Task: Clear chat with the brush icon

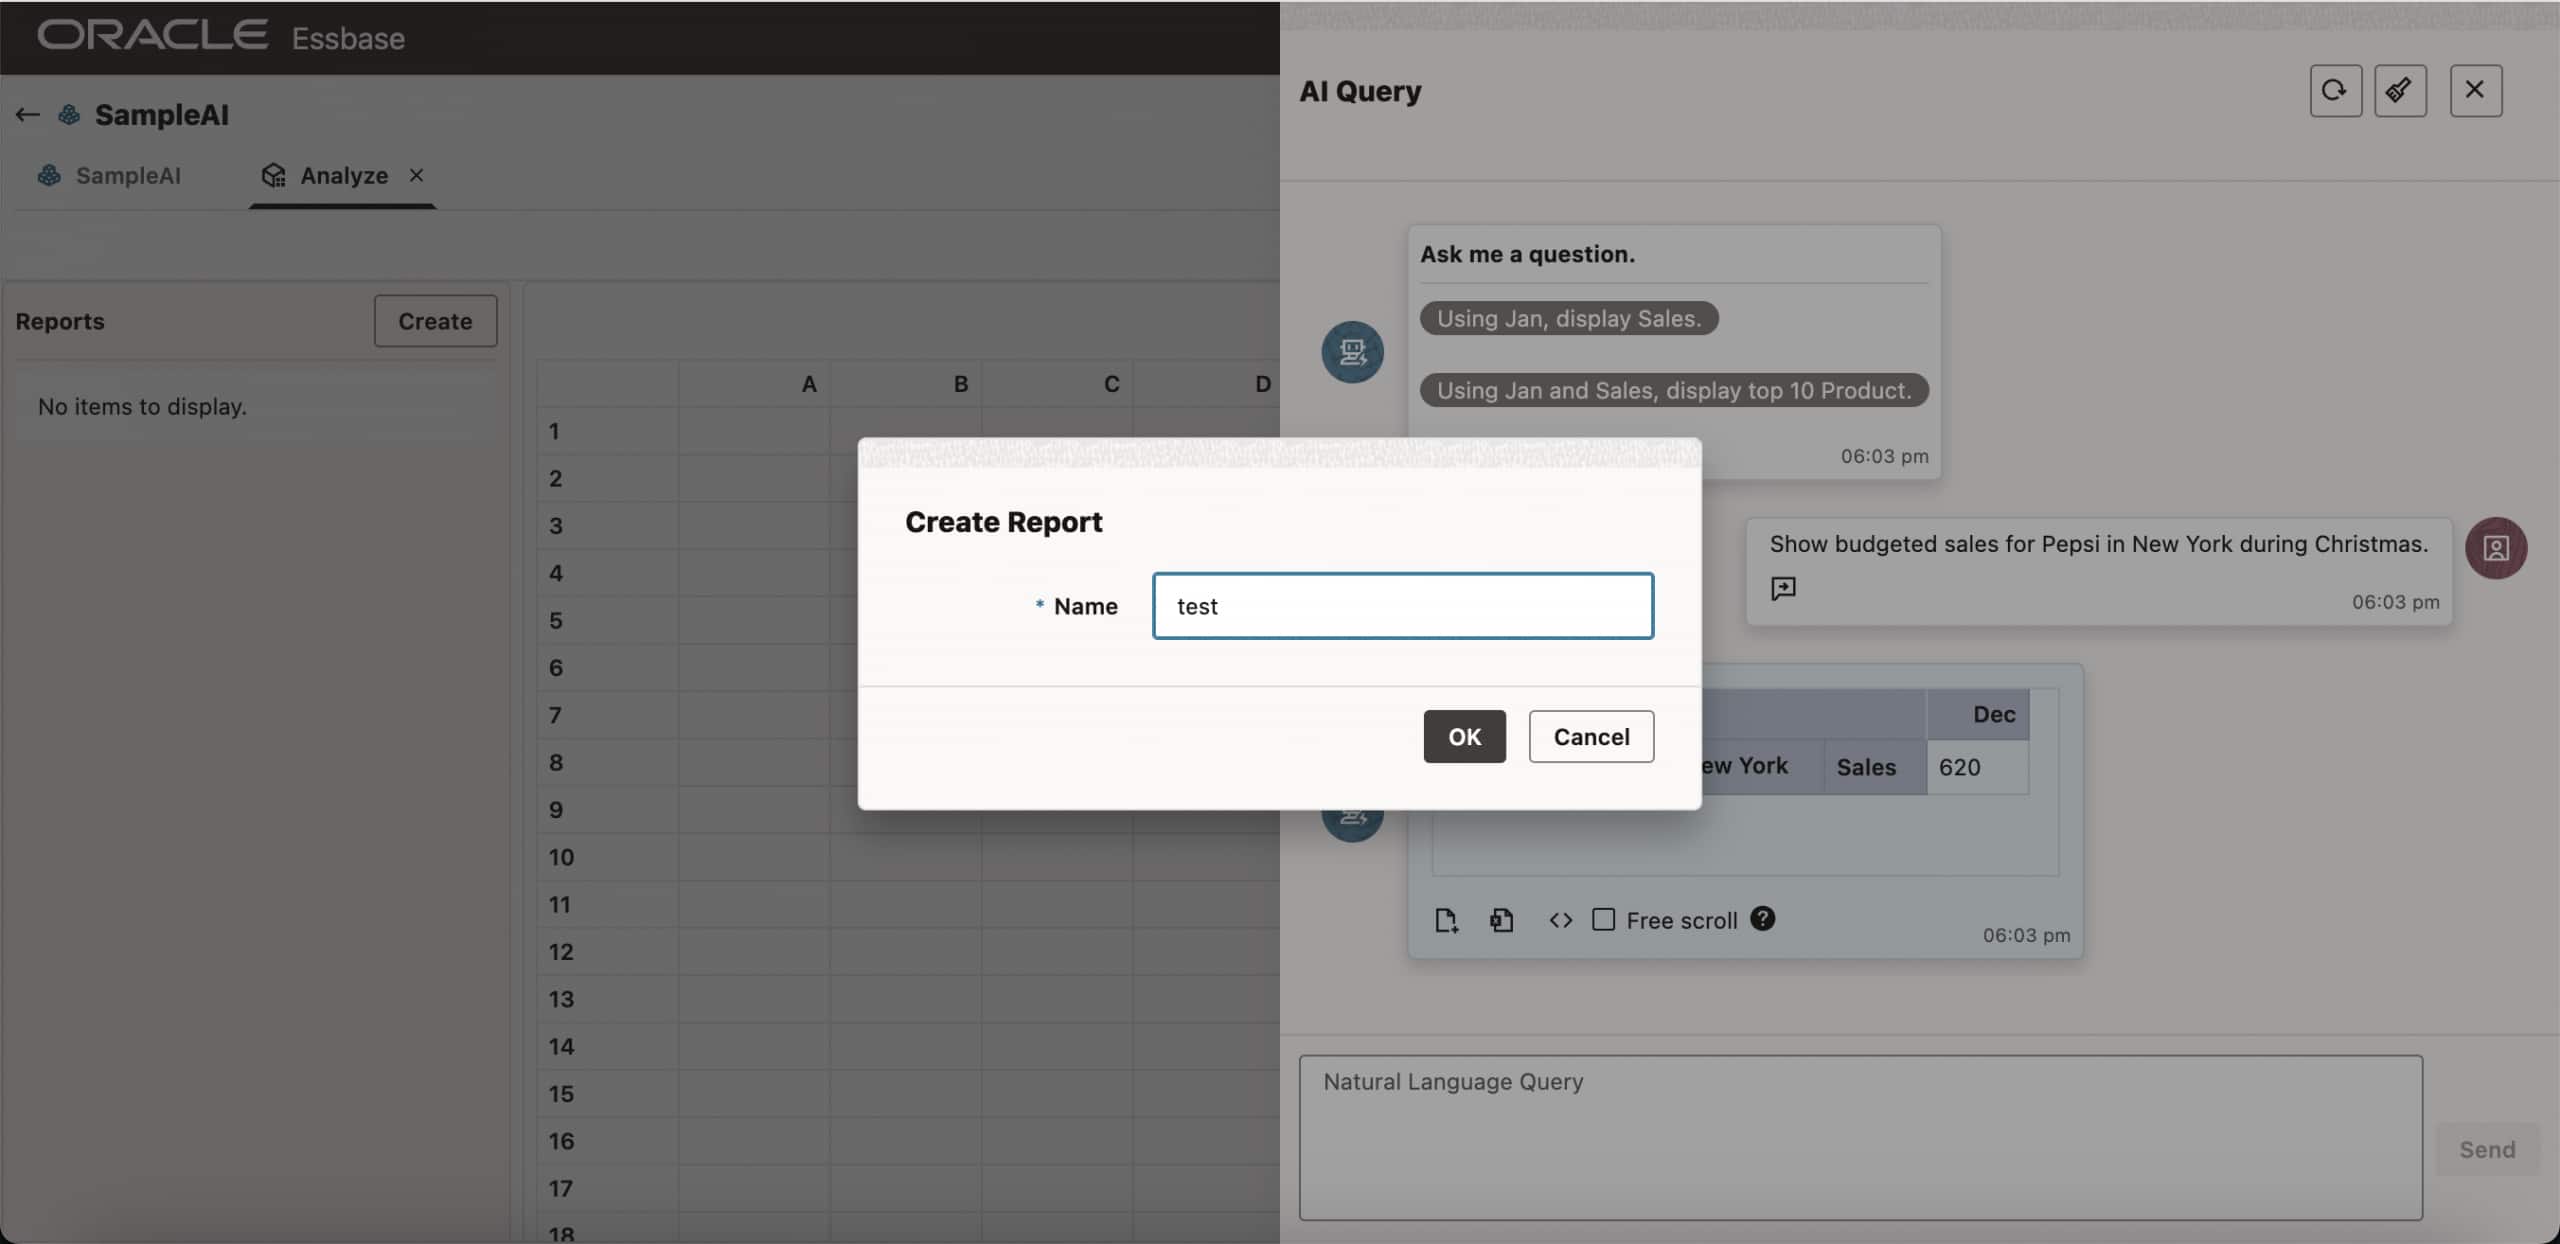Action: pyautogui.click(x=2401, y=90)
